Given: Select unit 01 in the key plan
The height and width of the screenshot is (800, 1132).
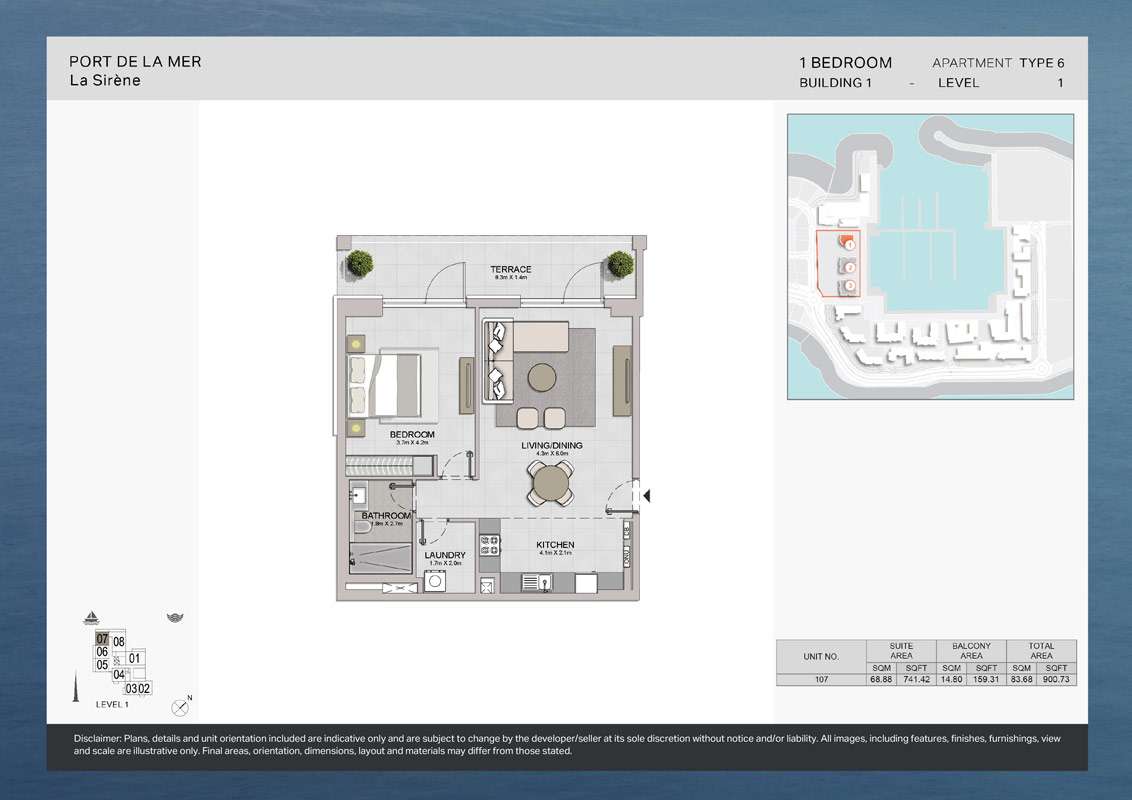Looking at the screenshot, I should pyautogui.click(x=135, y=658).
